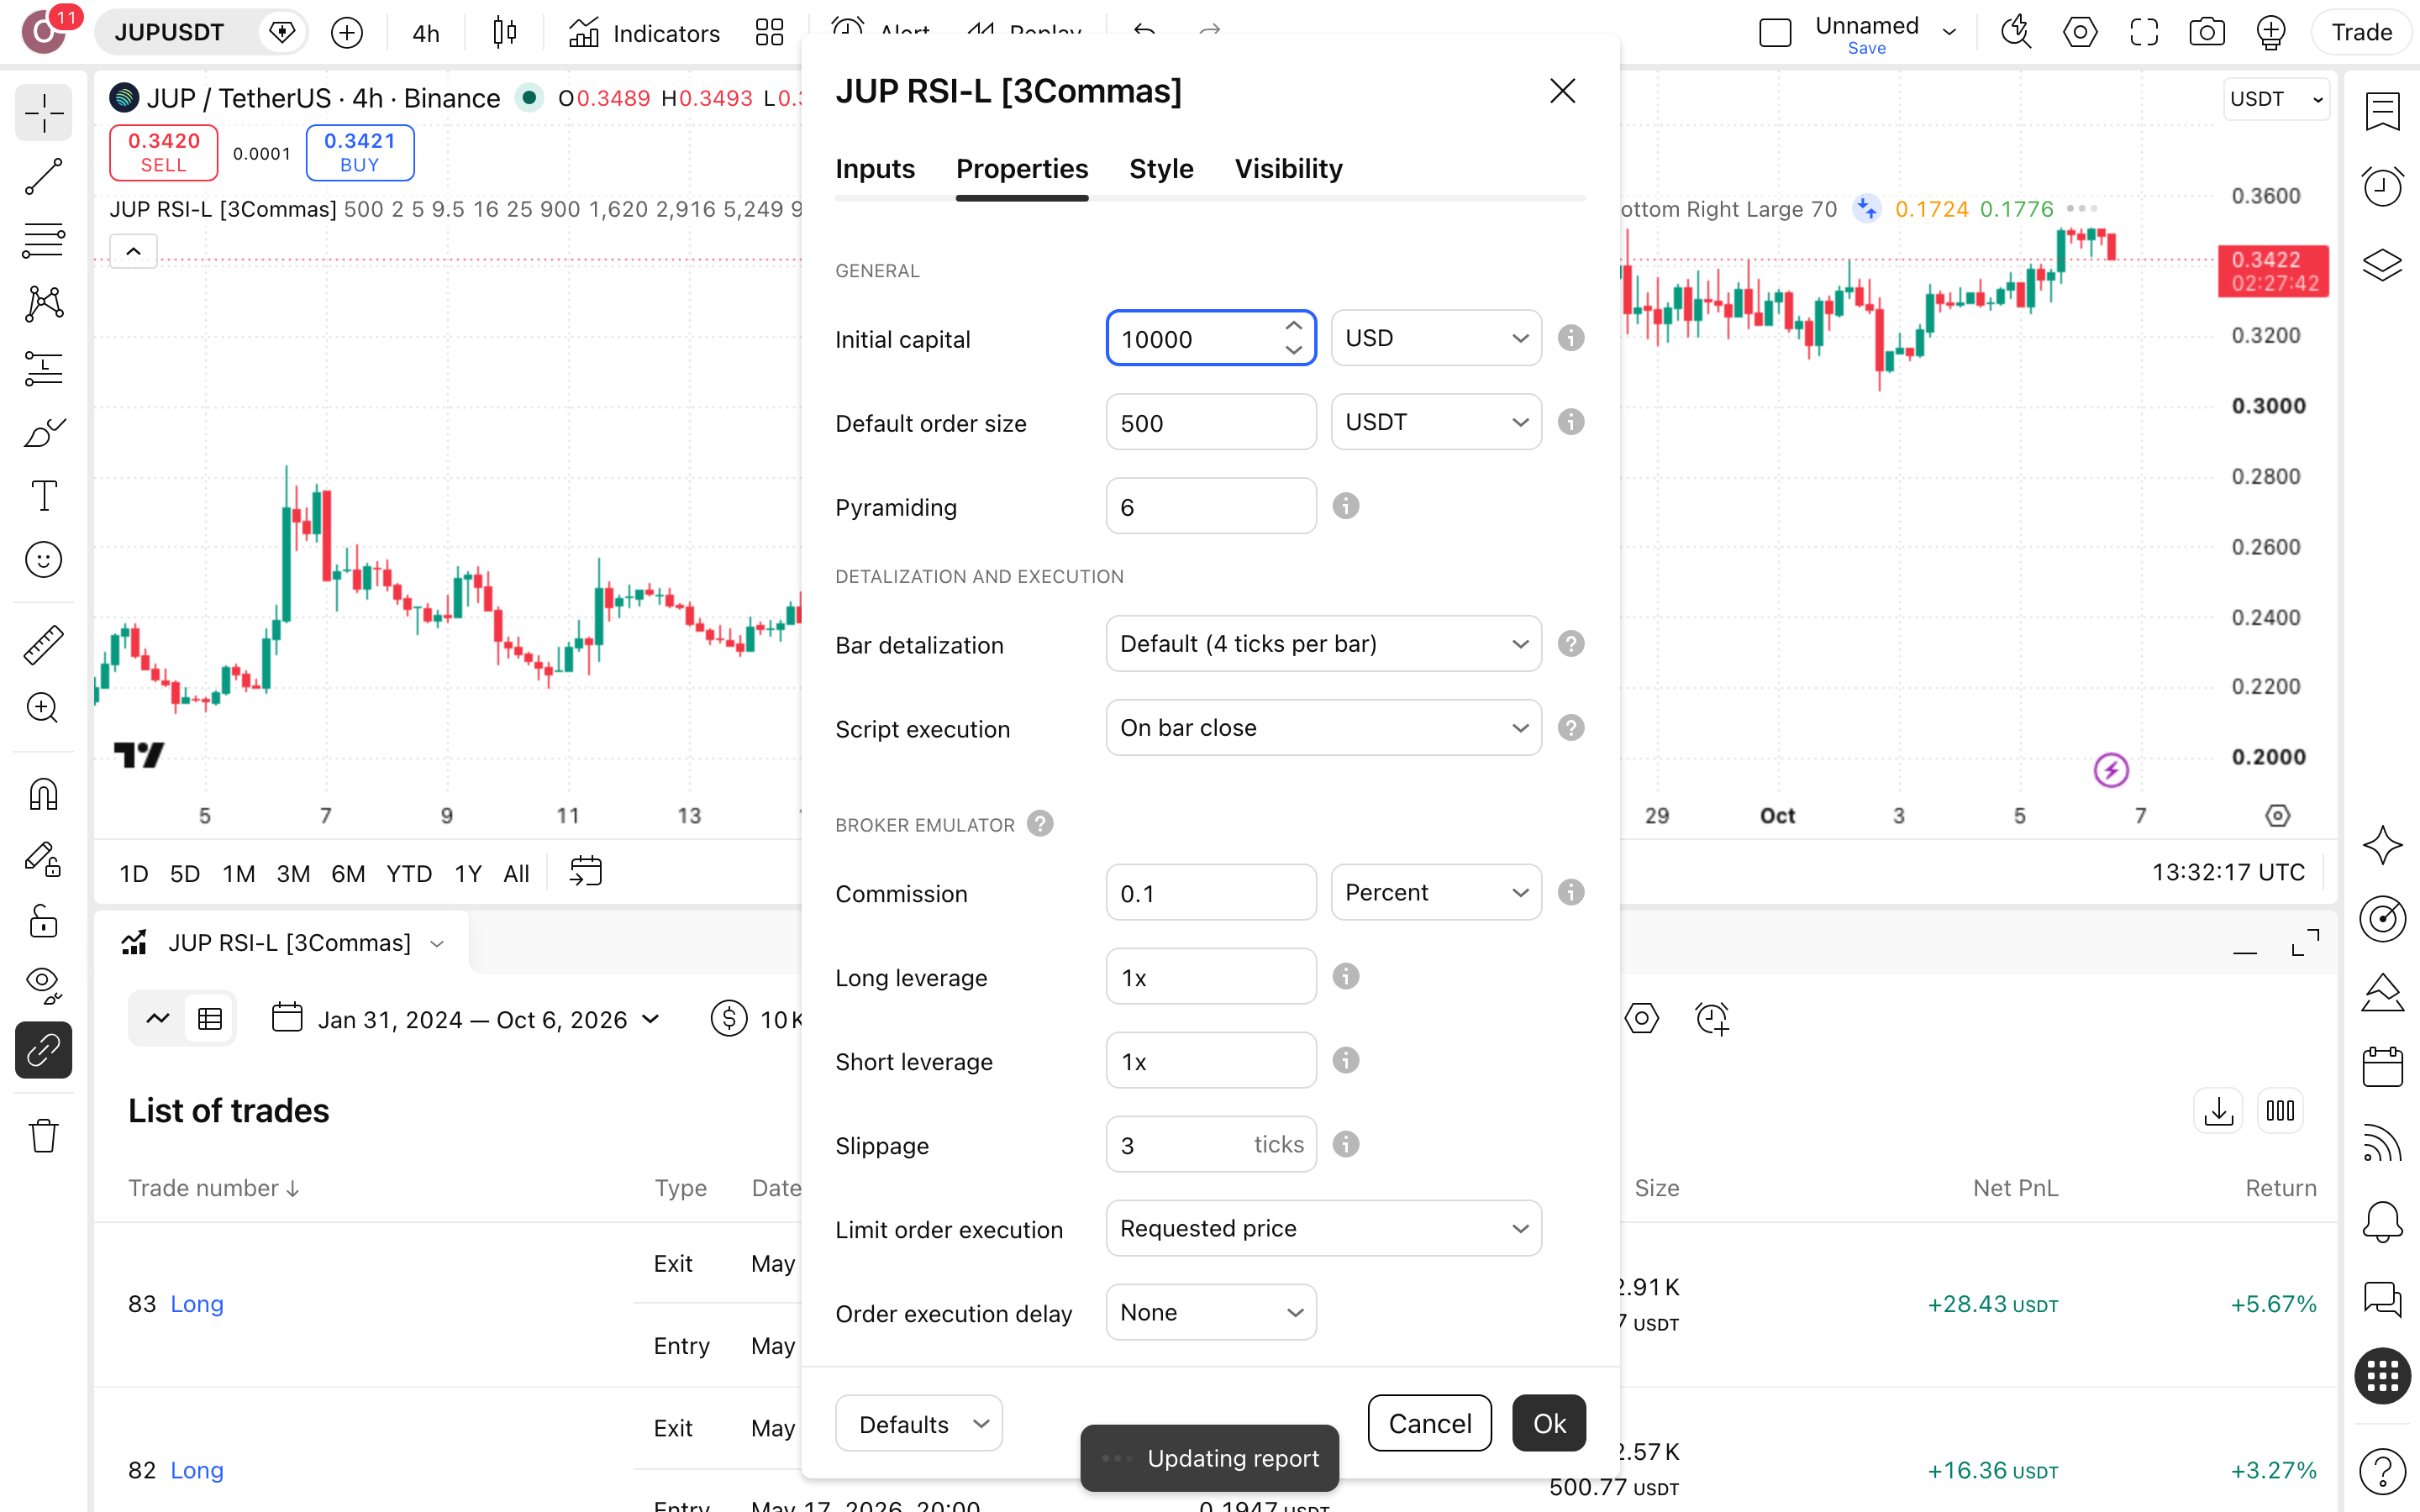Click the BUY 0.3421 button
Image resolution: width=2420 pixels, height=1512 pixels.
click(359, 152)
